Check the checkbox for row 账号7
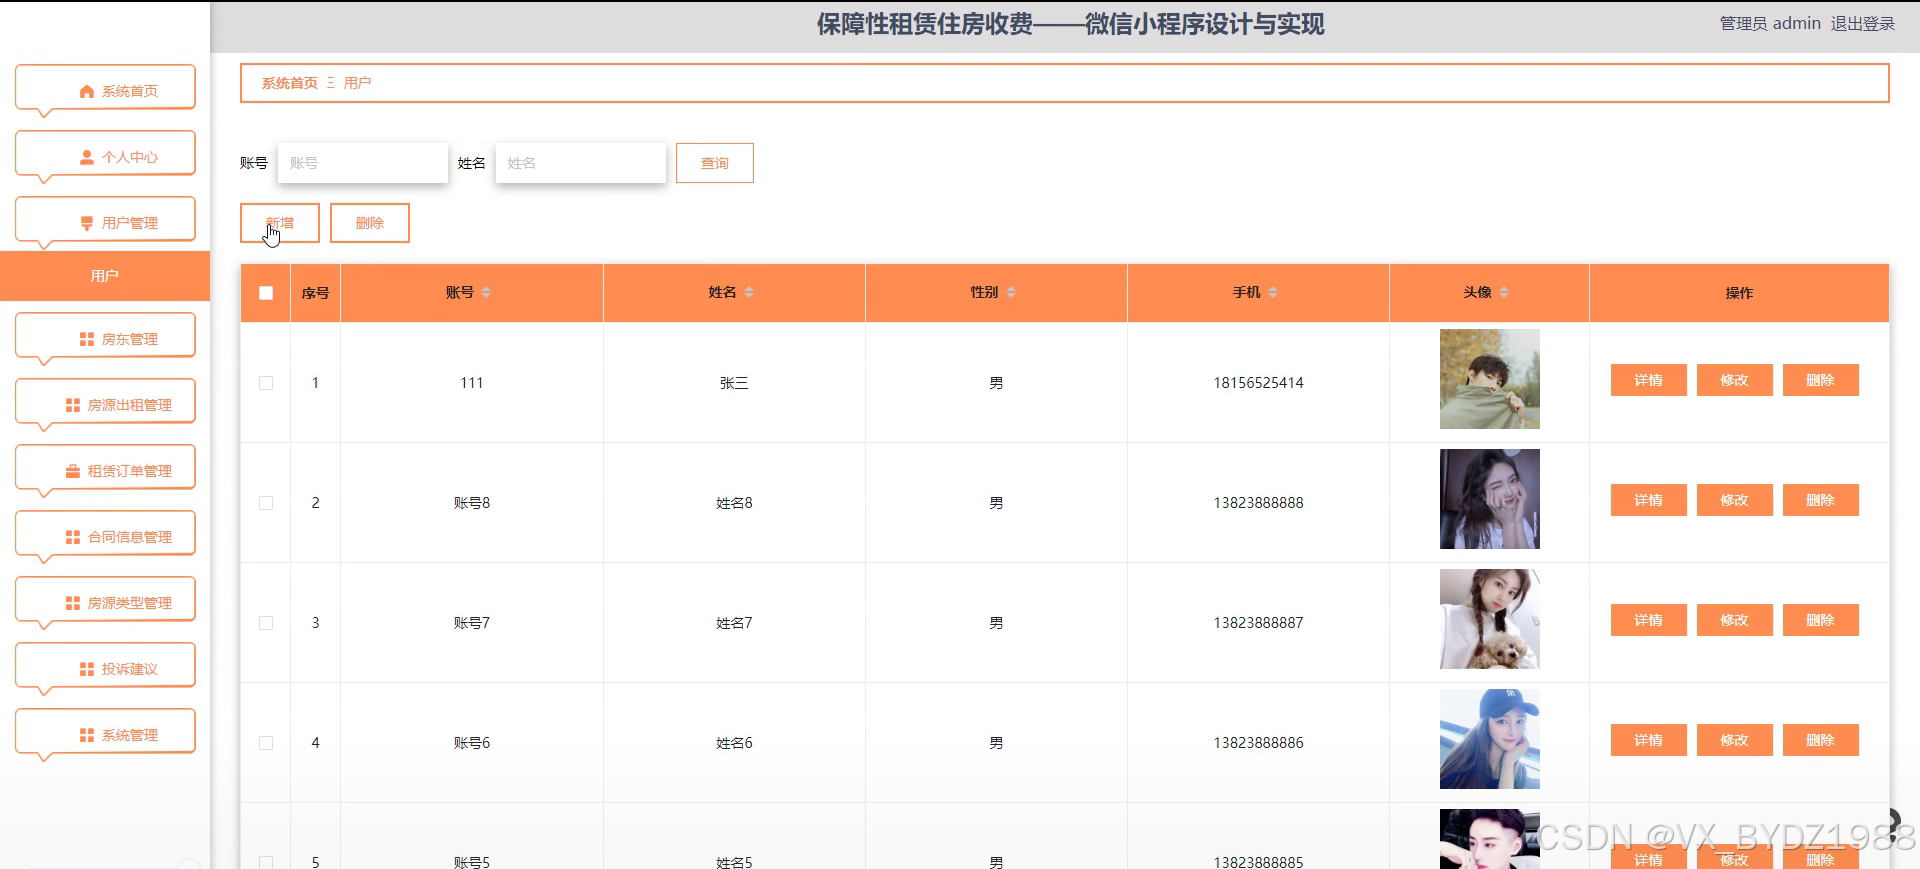Screen dimensions: 1920x869 [266, 623]
